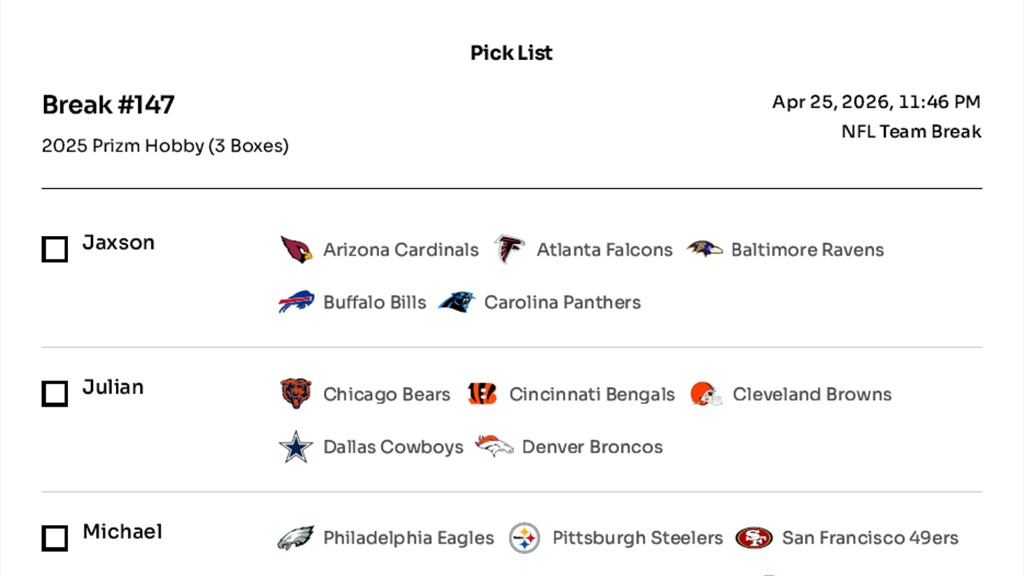Click the Atlanta Falcons logo
The width and height of the screenshot is (1024, 576).
509,250
